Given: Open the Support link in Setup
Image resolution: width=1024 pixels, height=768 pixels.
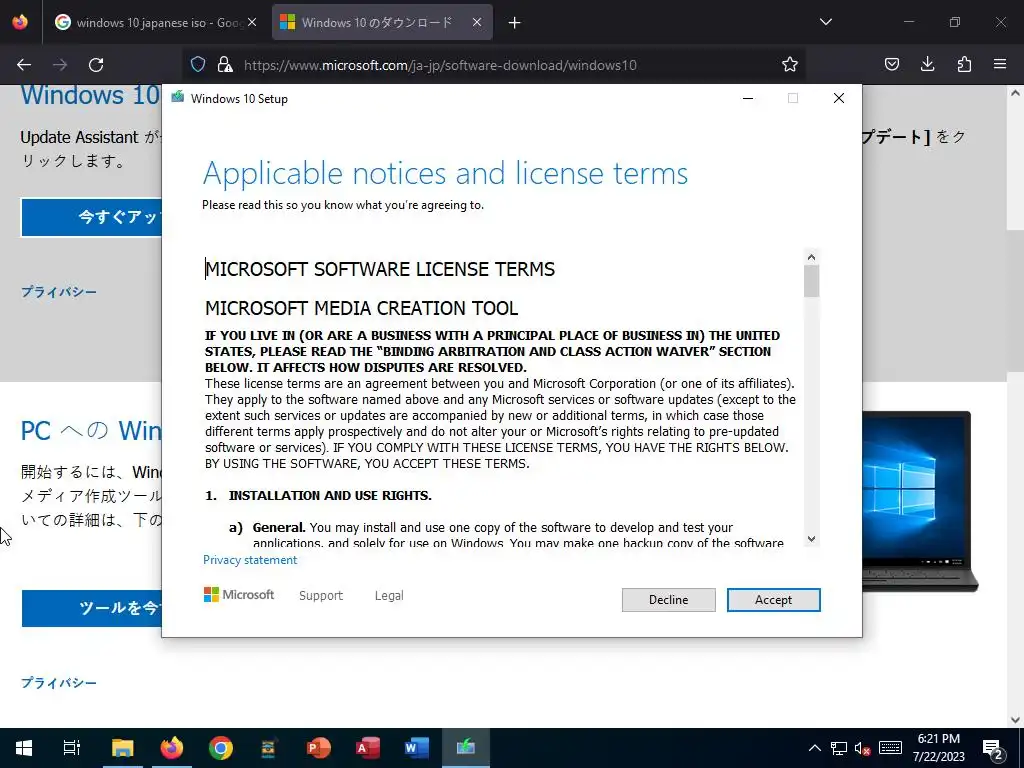Looking at the screenshot, I should (321, 596).
